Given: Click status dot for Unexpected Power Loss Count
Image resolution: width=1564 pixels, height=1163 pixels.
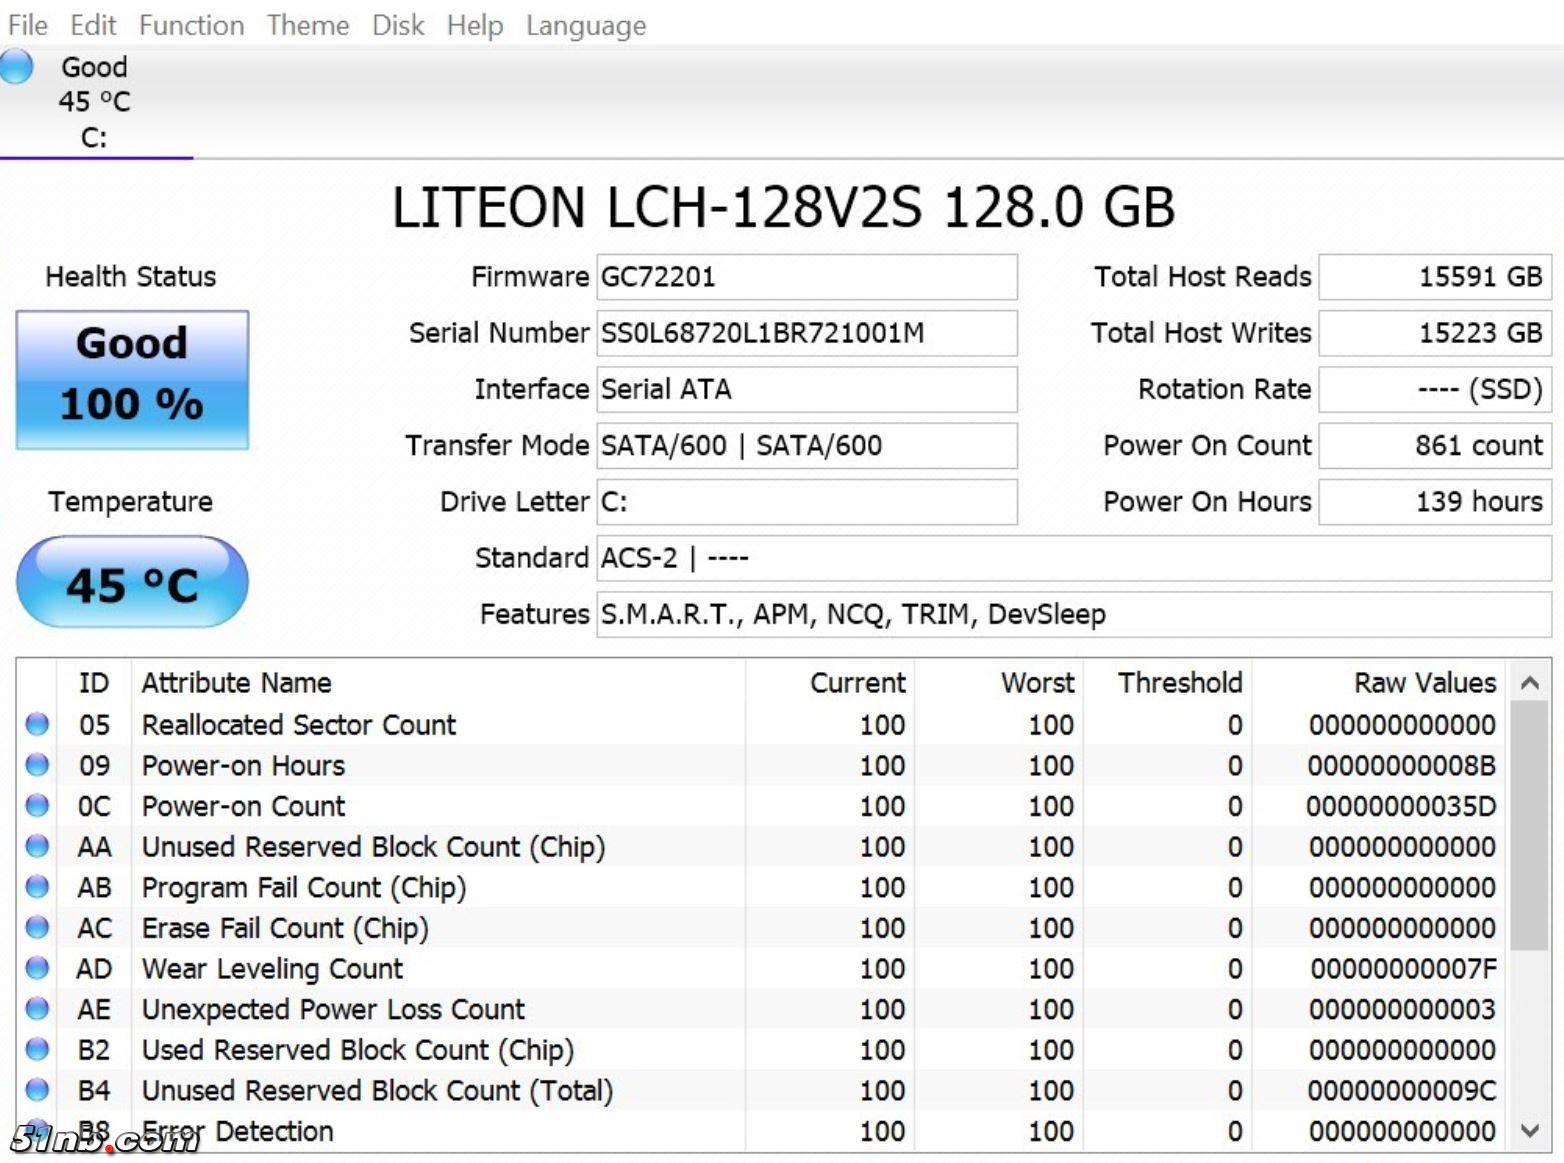Looking at the screenshot, I should click(x=37, y=1009).
